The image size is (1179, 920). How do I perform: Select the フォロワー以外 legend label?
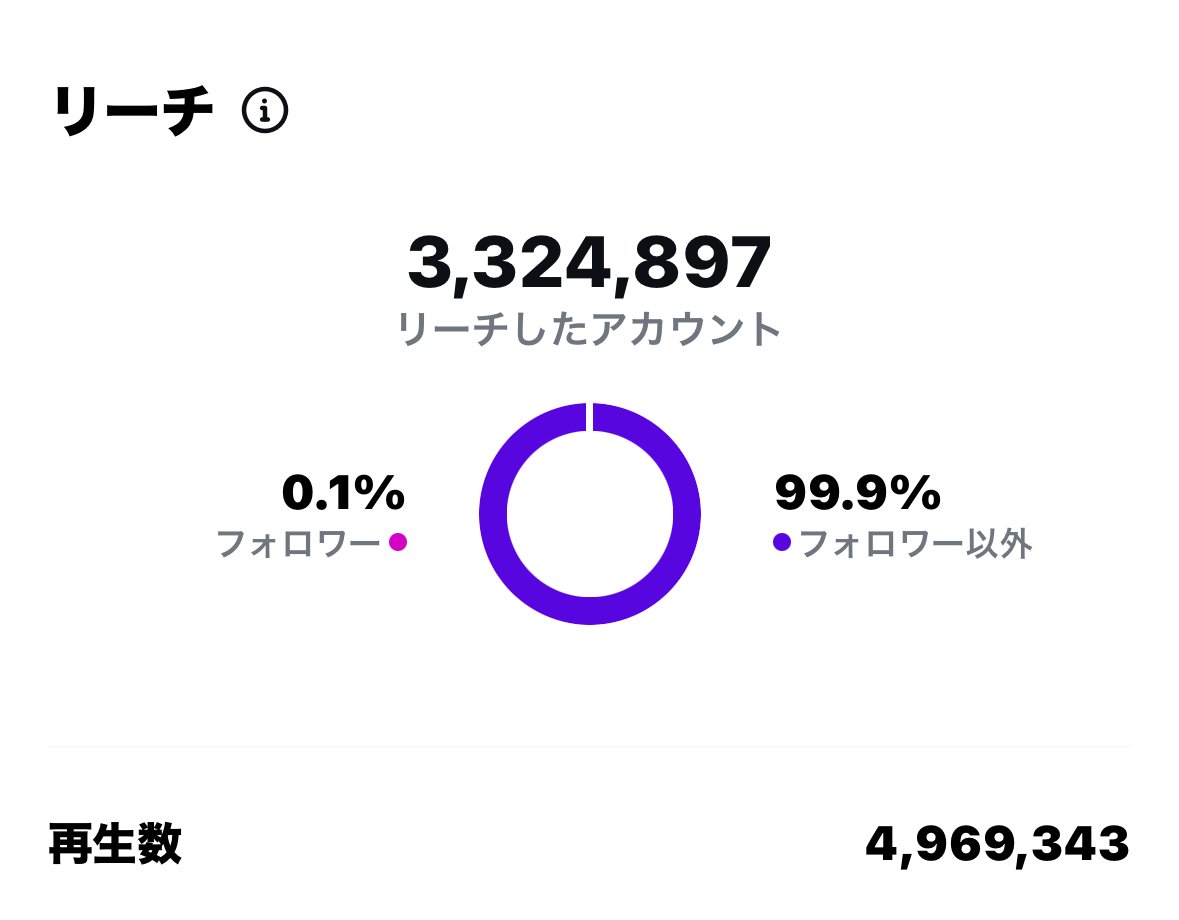pyautogui.click(x=916, y=544)
